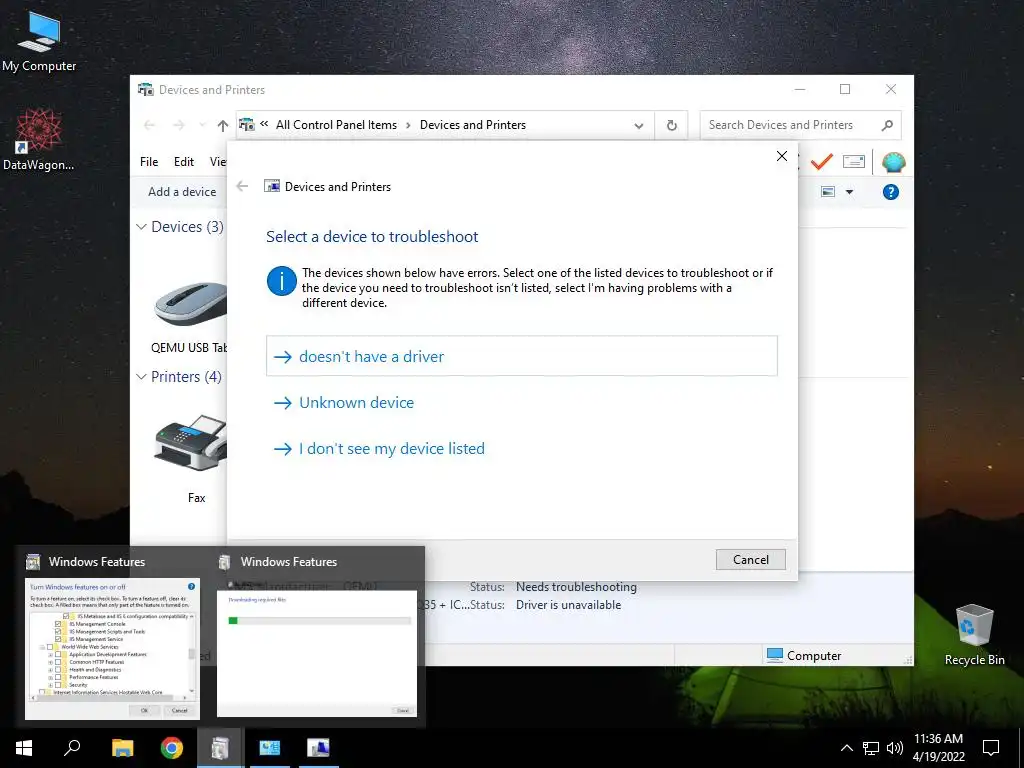Click the Devices and Printers icon in dialog header
This screenshot has height=768, width=1024.
[272, 186]
